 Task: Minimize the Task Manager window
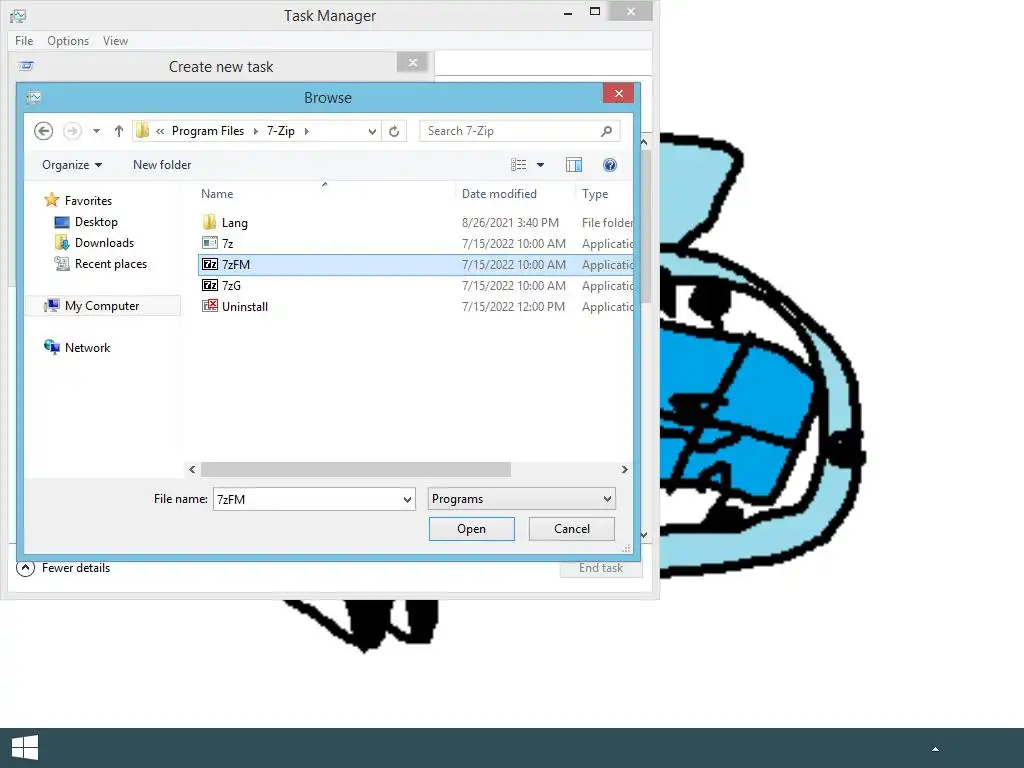tap(568, 13)
